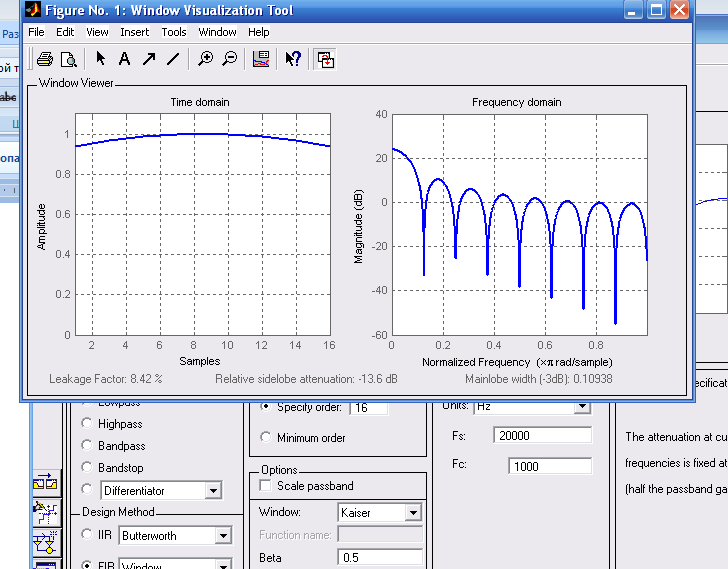Select the Insert Arrow tool

pos(149,59)
